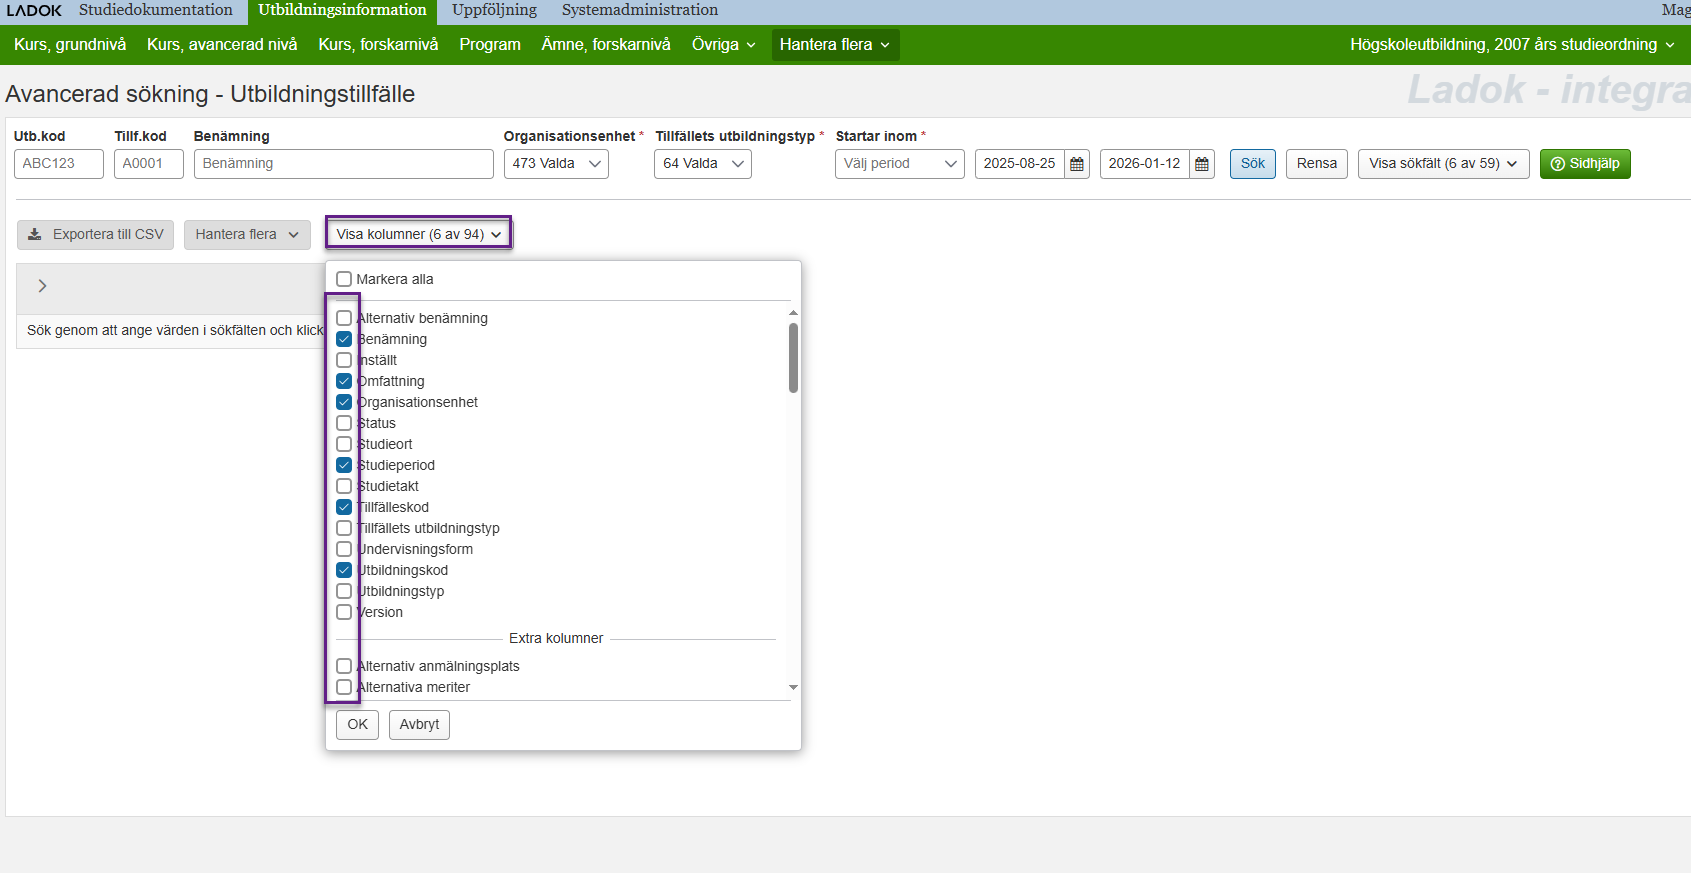This screenshot has height=873, width=1691.
Task: Enable the Studieort column checkbox
Action: [344, 445]
